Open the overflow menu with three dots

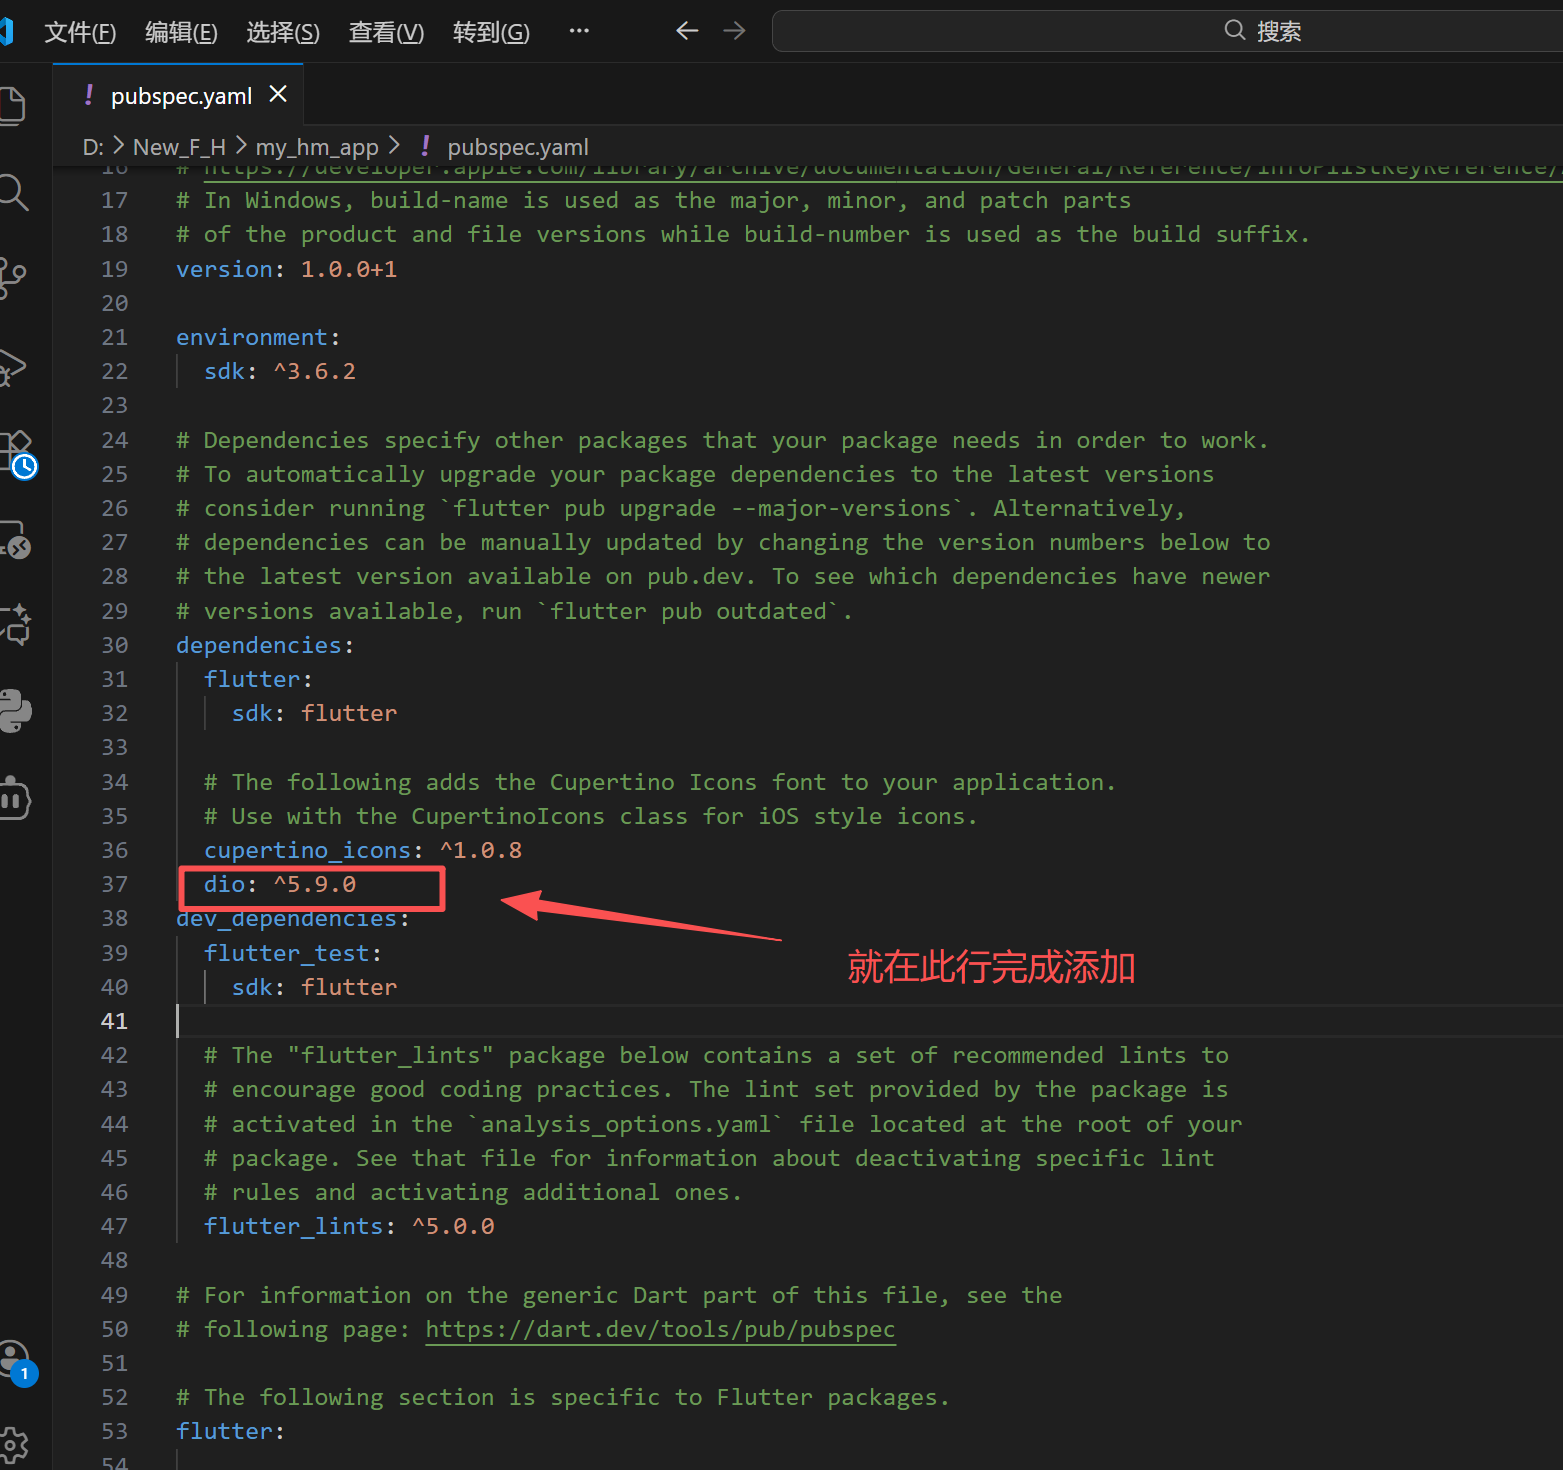(579, 31)
